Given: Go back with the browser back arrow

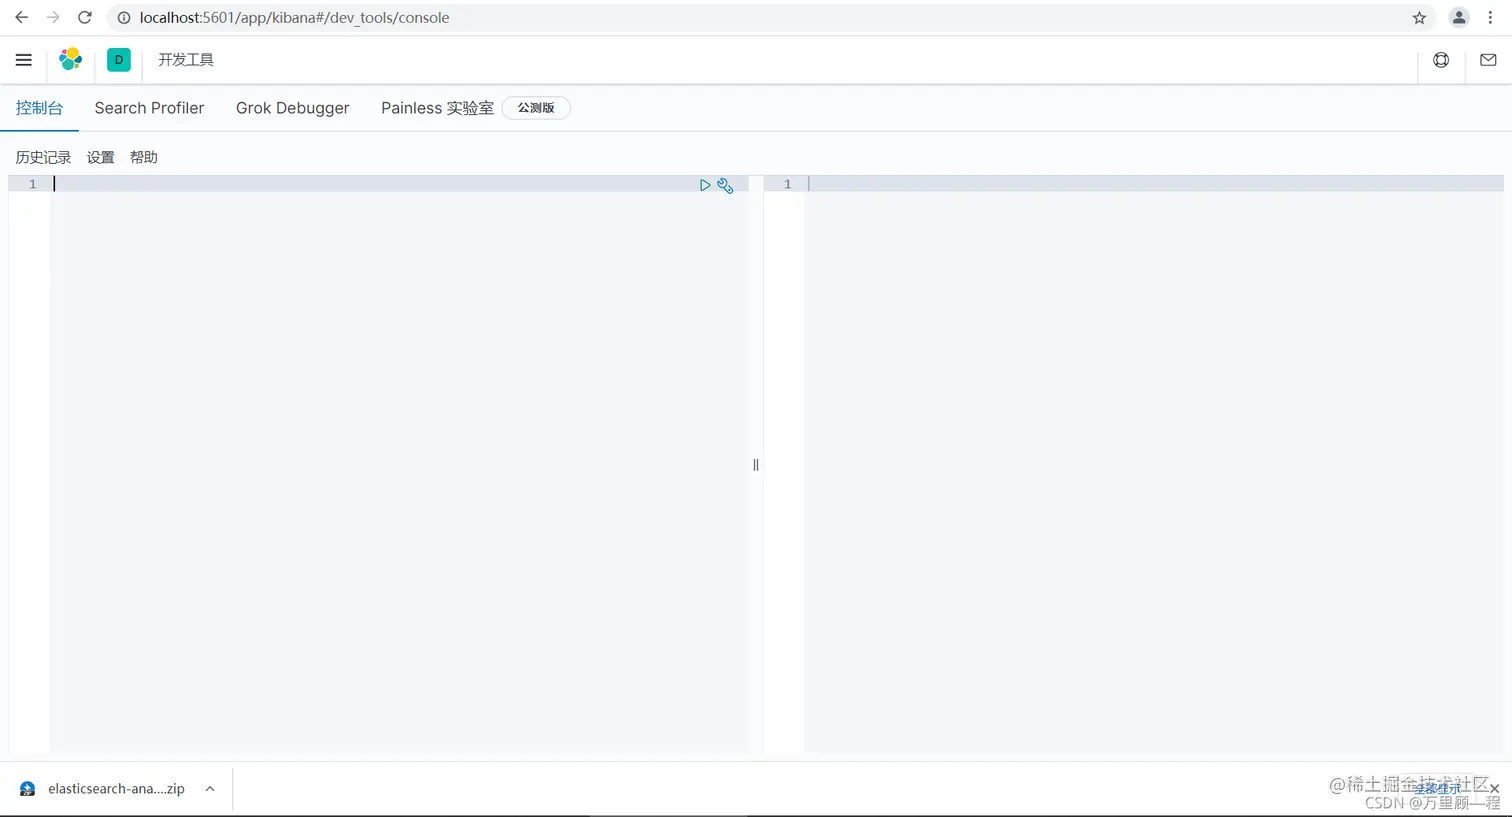Looking at the screenshot, I should point(21,18).
